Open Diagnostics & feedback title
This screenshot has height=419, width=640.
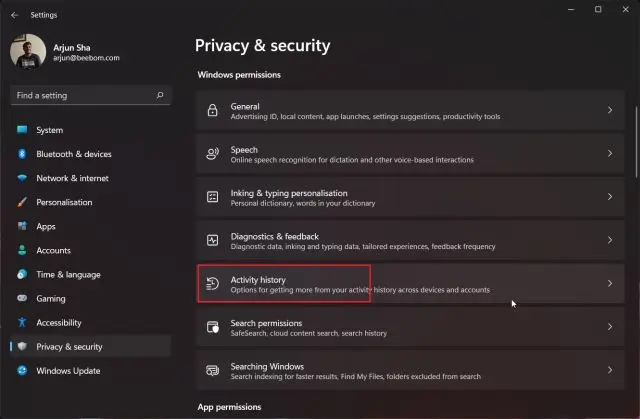pos(275,236)
